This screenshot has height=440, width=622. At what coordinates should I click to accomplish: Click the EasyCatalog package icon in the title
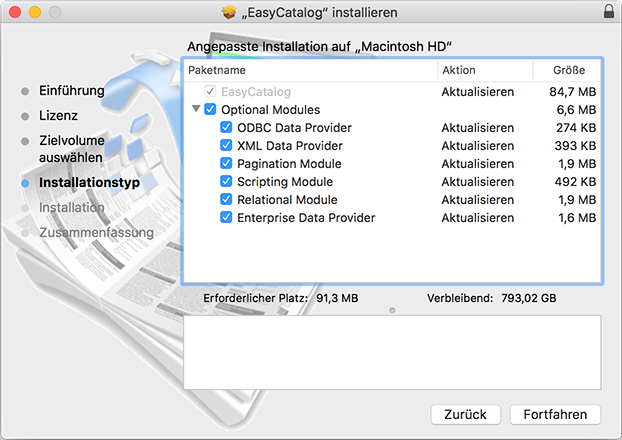point(229,12)
